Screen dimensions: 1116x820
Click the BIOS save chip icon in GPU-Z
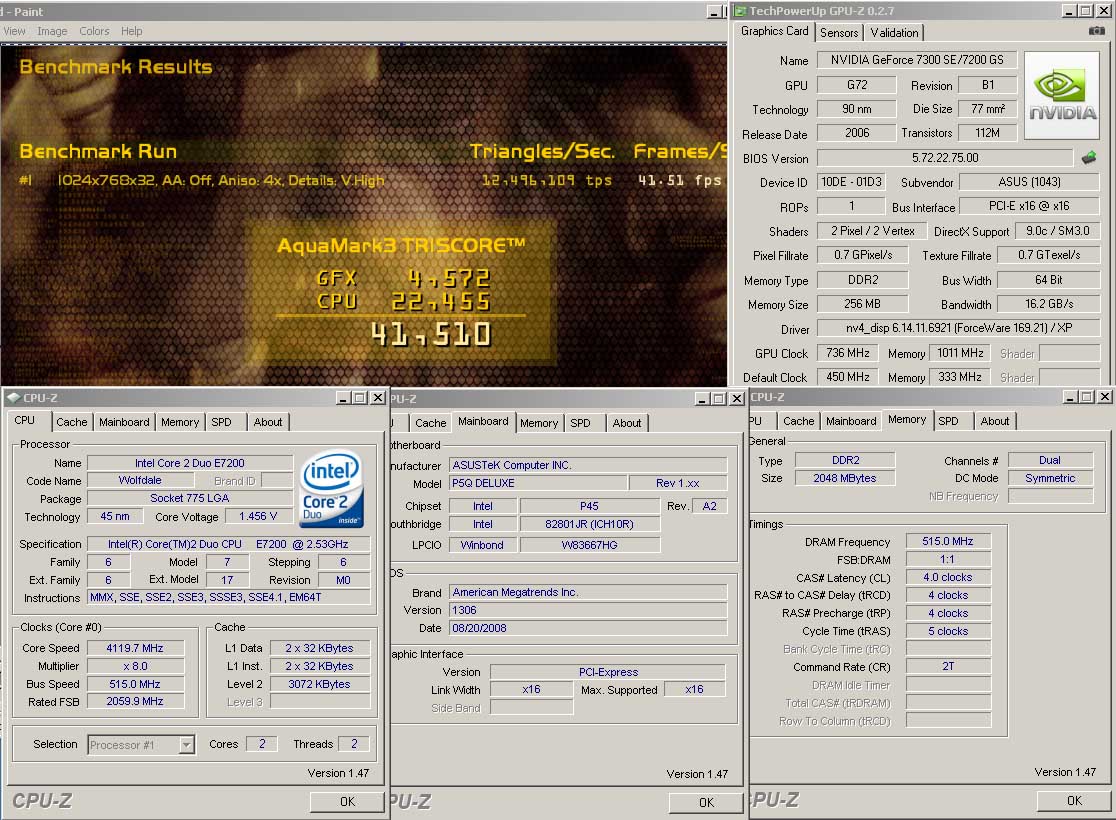[1088, 157]
